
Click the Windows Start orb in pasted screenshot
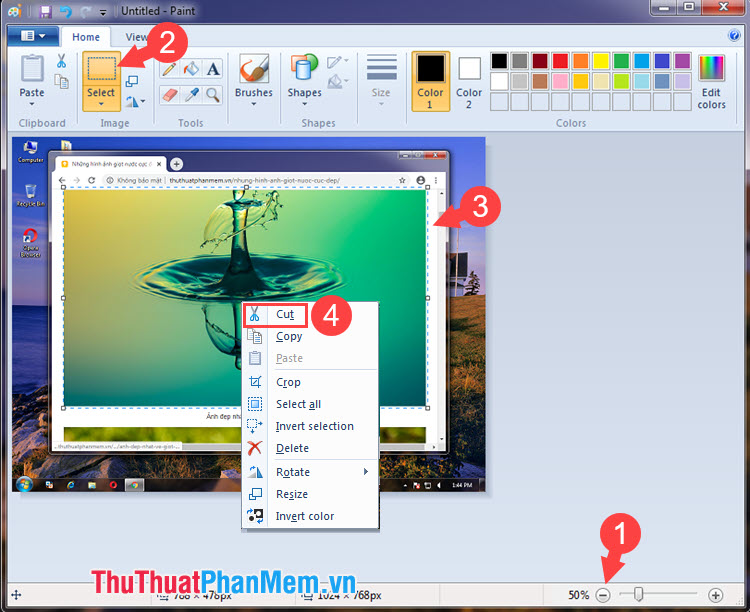pyautogui.click(x=24, y=484)
